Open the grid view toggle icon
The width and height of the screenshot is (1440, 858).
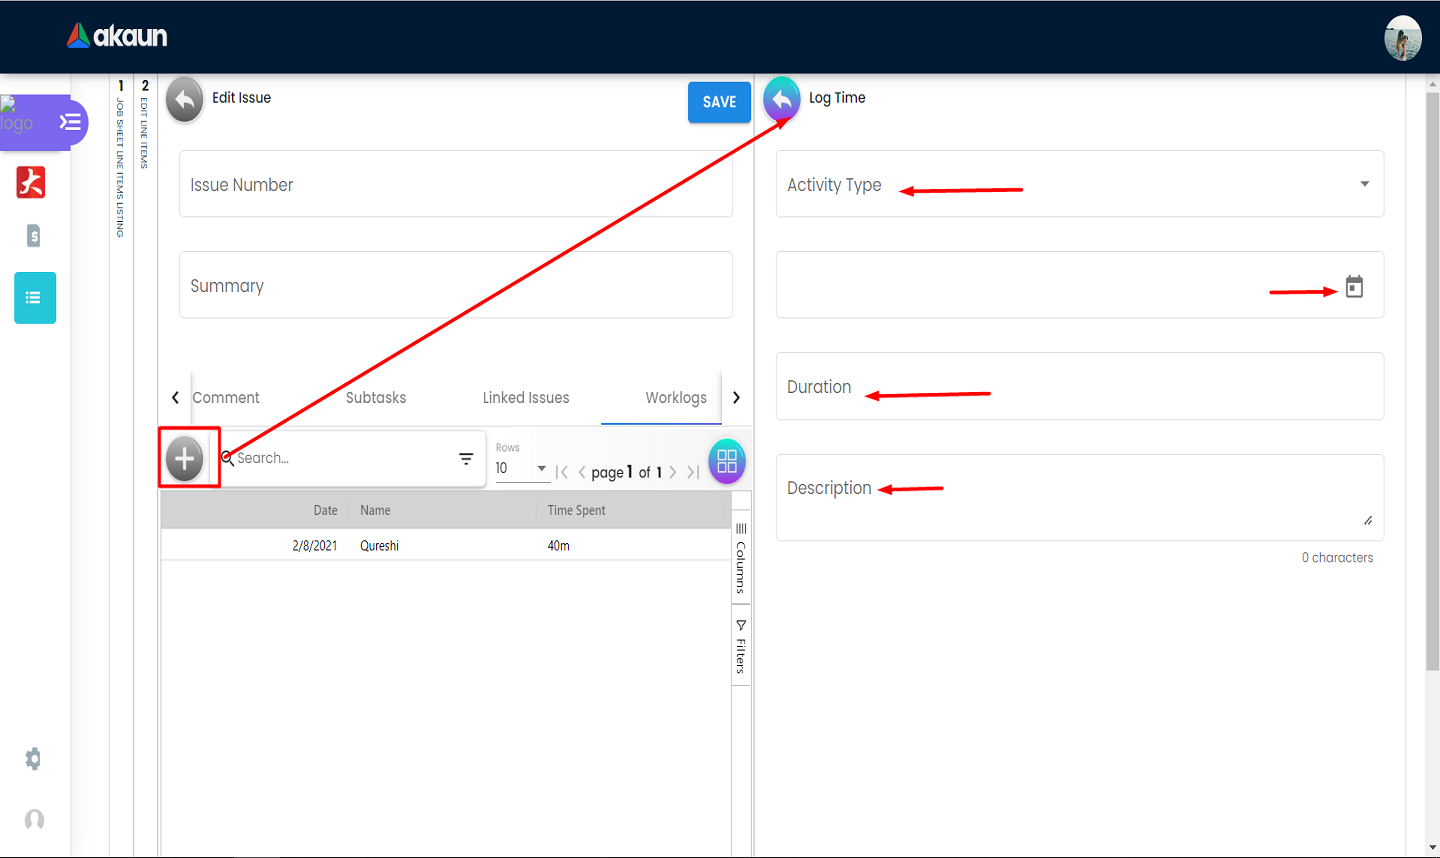(727, 461)
